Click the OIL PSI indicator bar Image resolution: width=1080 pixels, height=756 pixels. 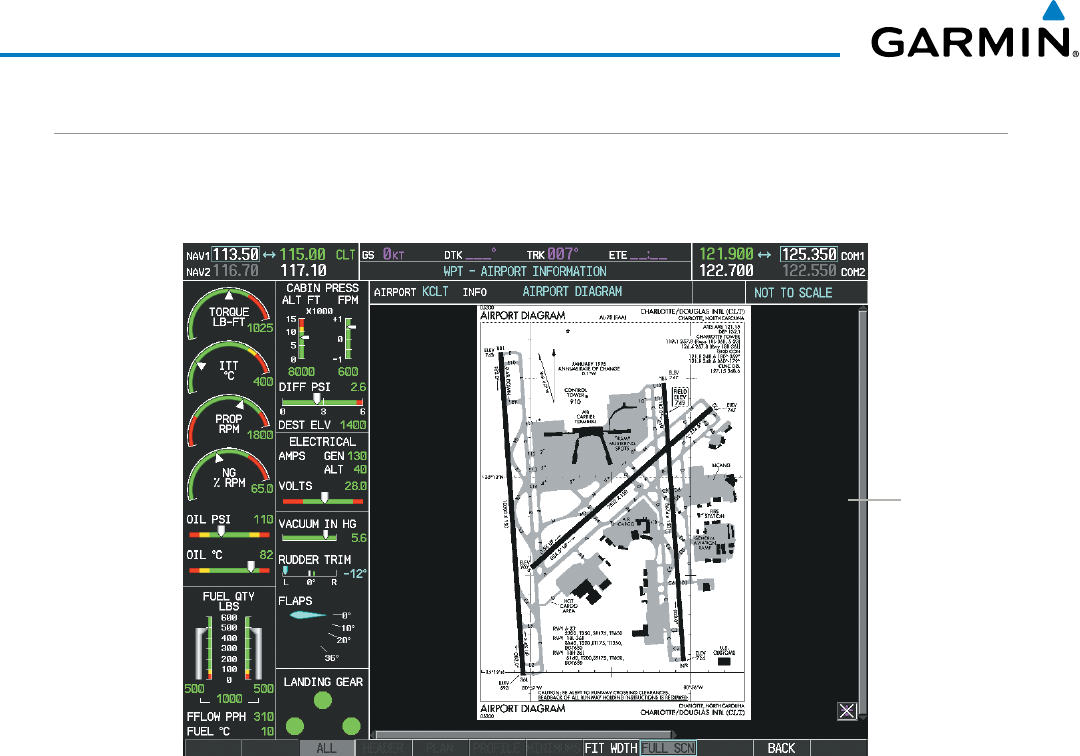[230, 534]
